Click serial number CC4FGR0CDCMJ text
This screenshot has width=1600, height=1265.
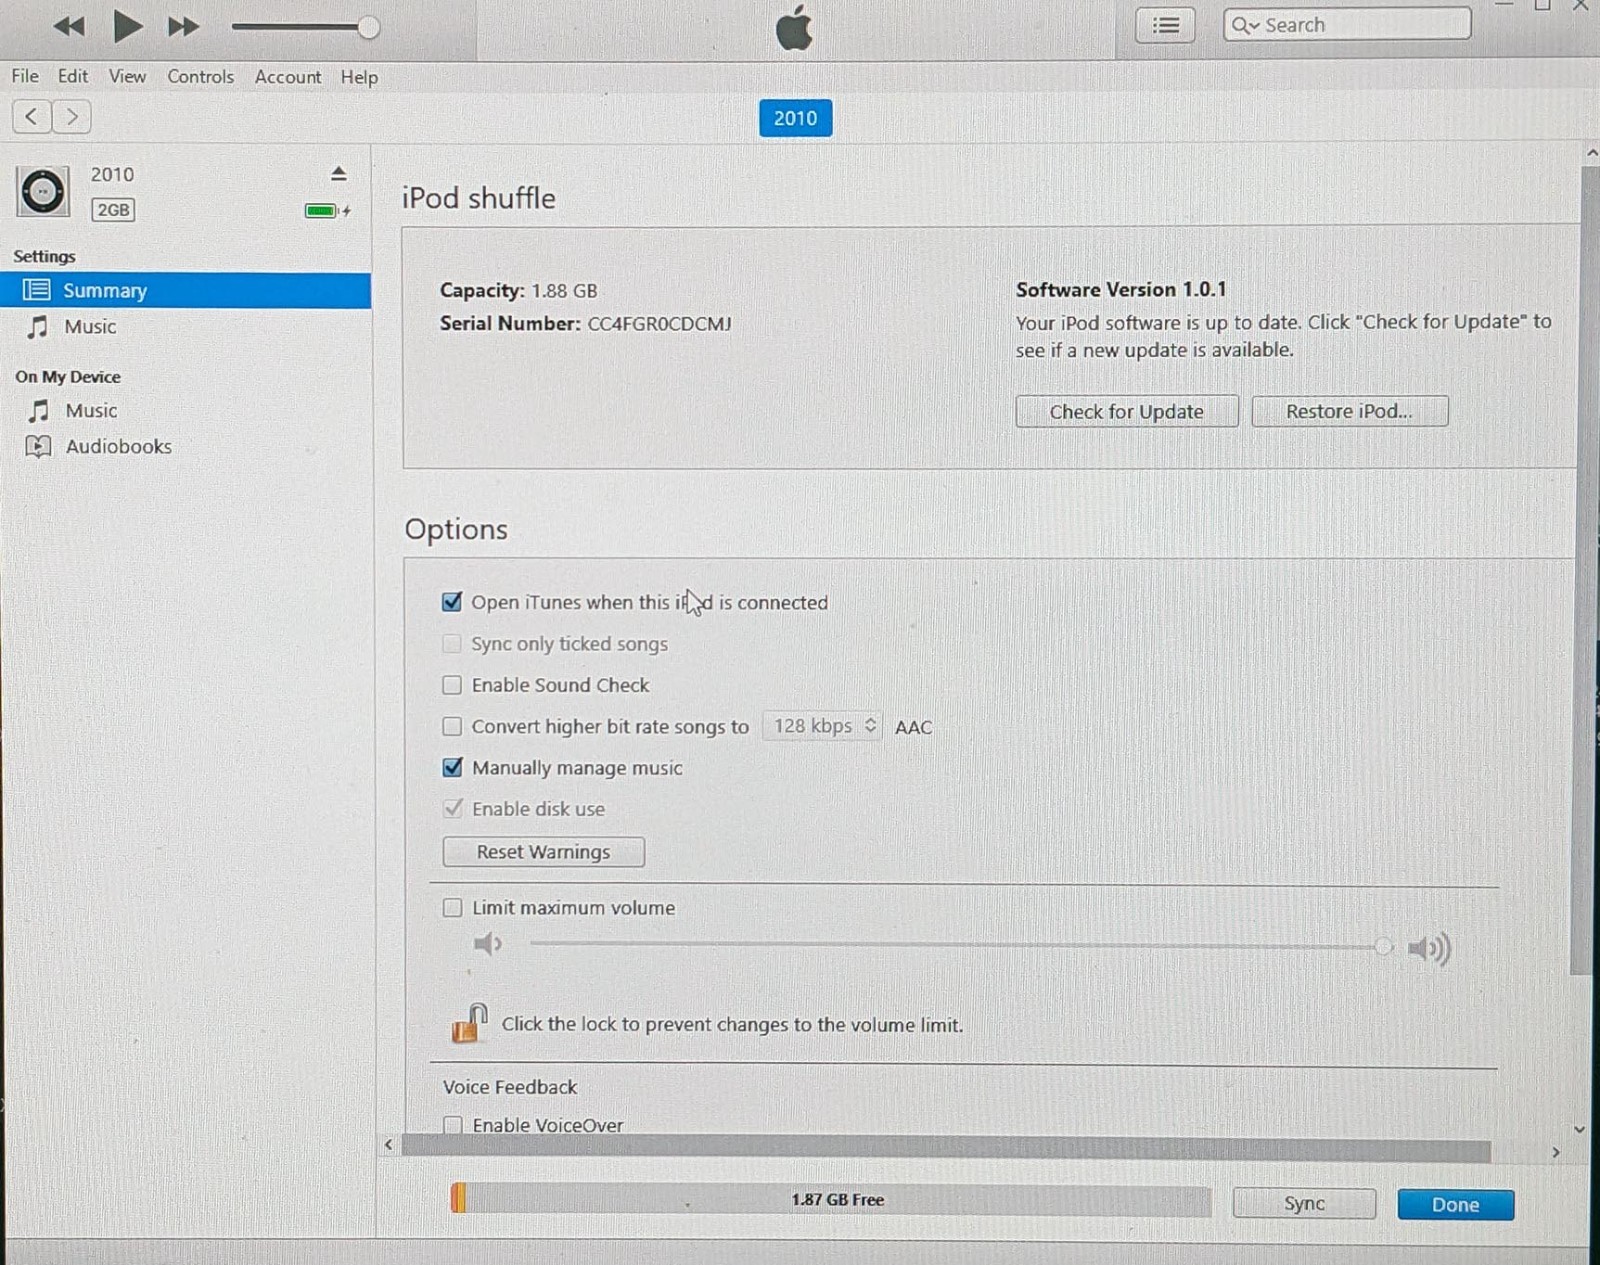click(659, 324)
